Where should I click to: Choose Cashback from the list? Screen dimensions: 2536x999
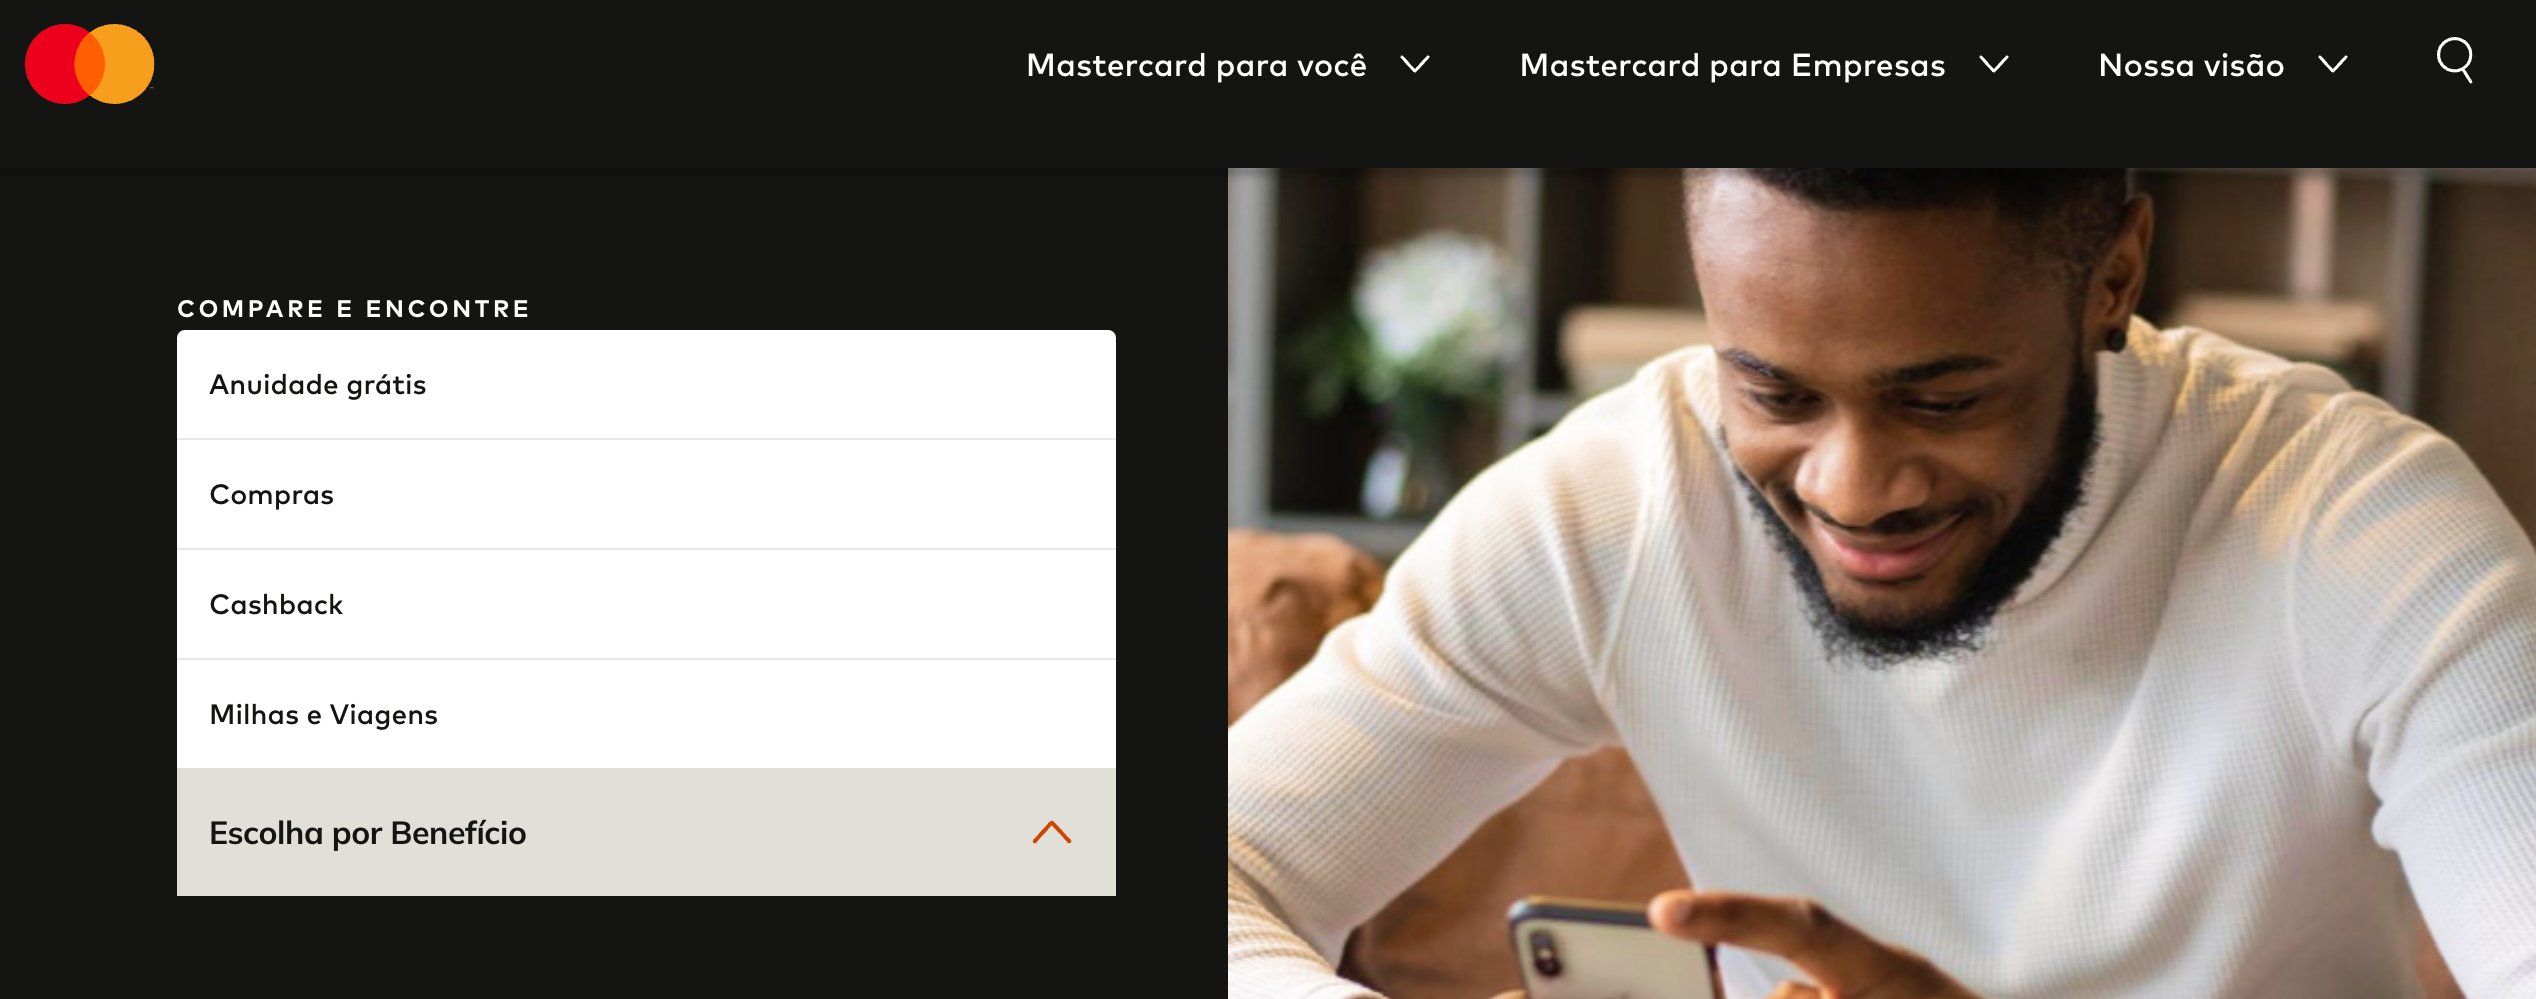646,605
